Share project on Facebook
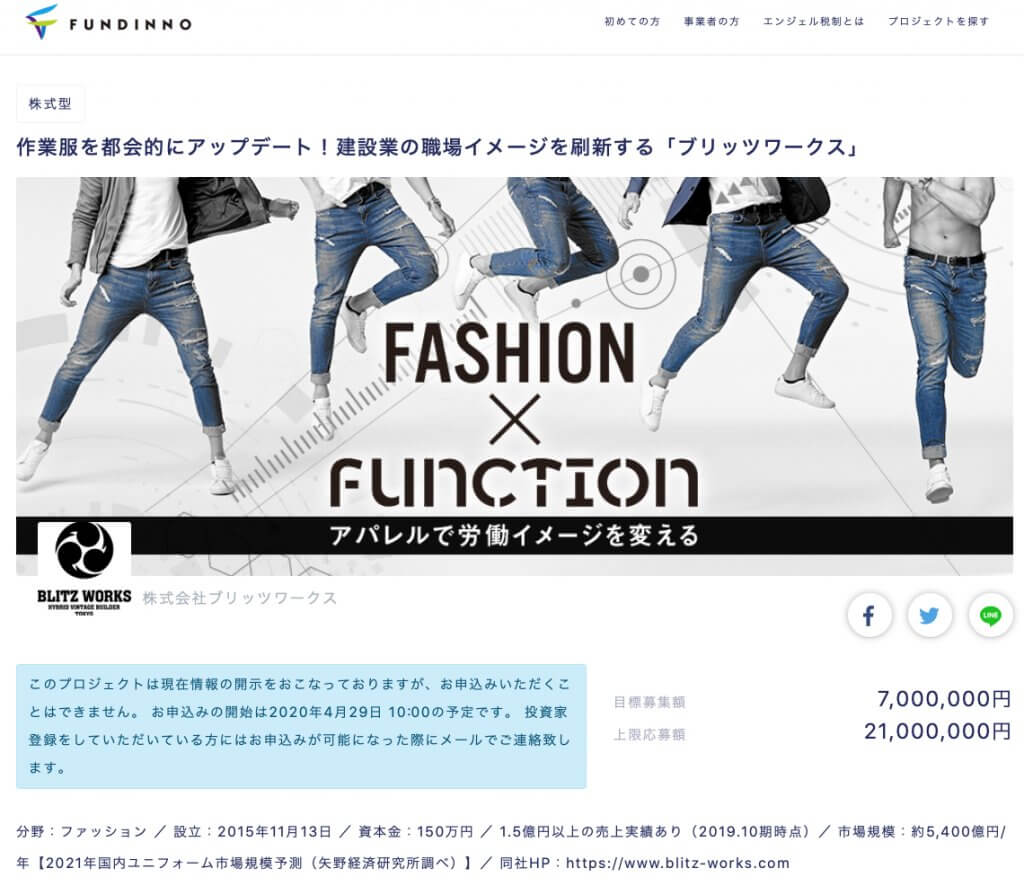The width and height of the screenshot is (1024, 886). tap(869, 615)
